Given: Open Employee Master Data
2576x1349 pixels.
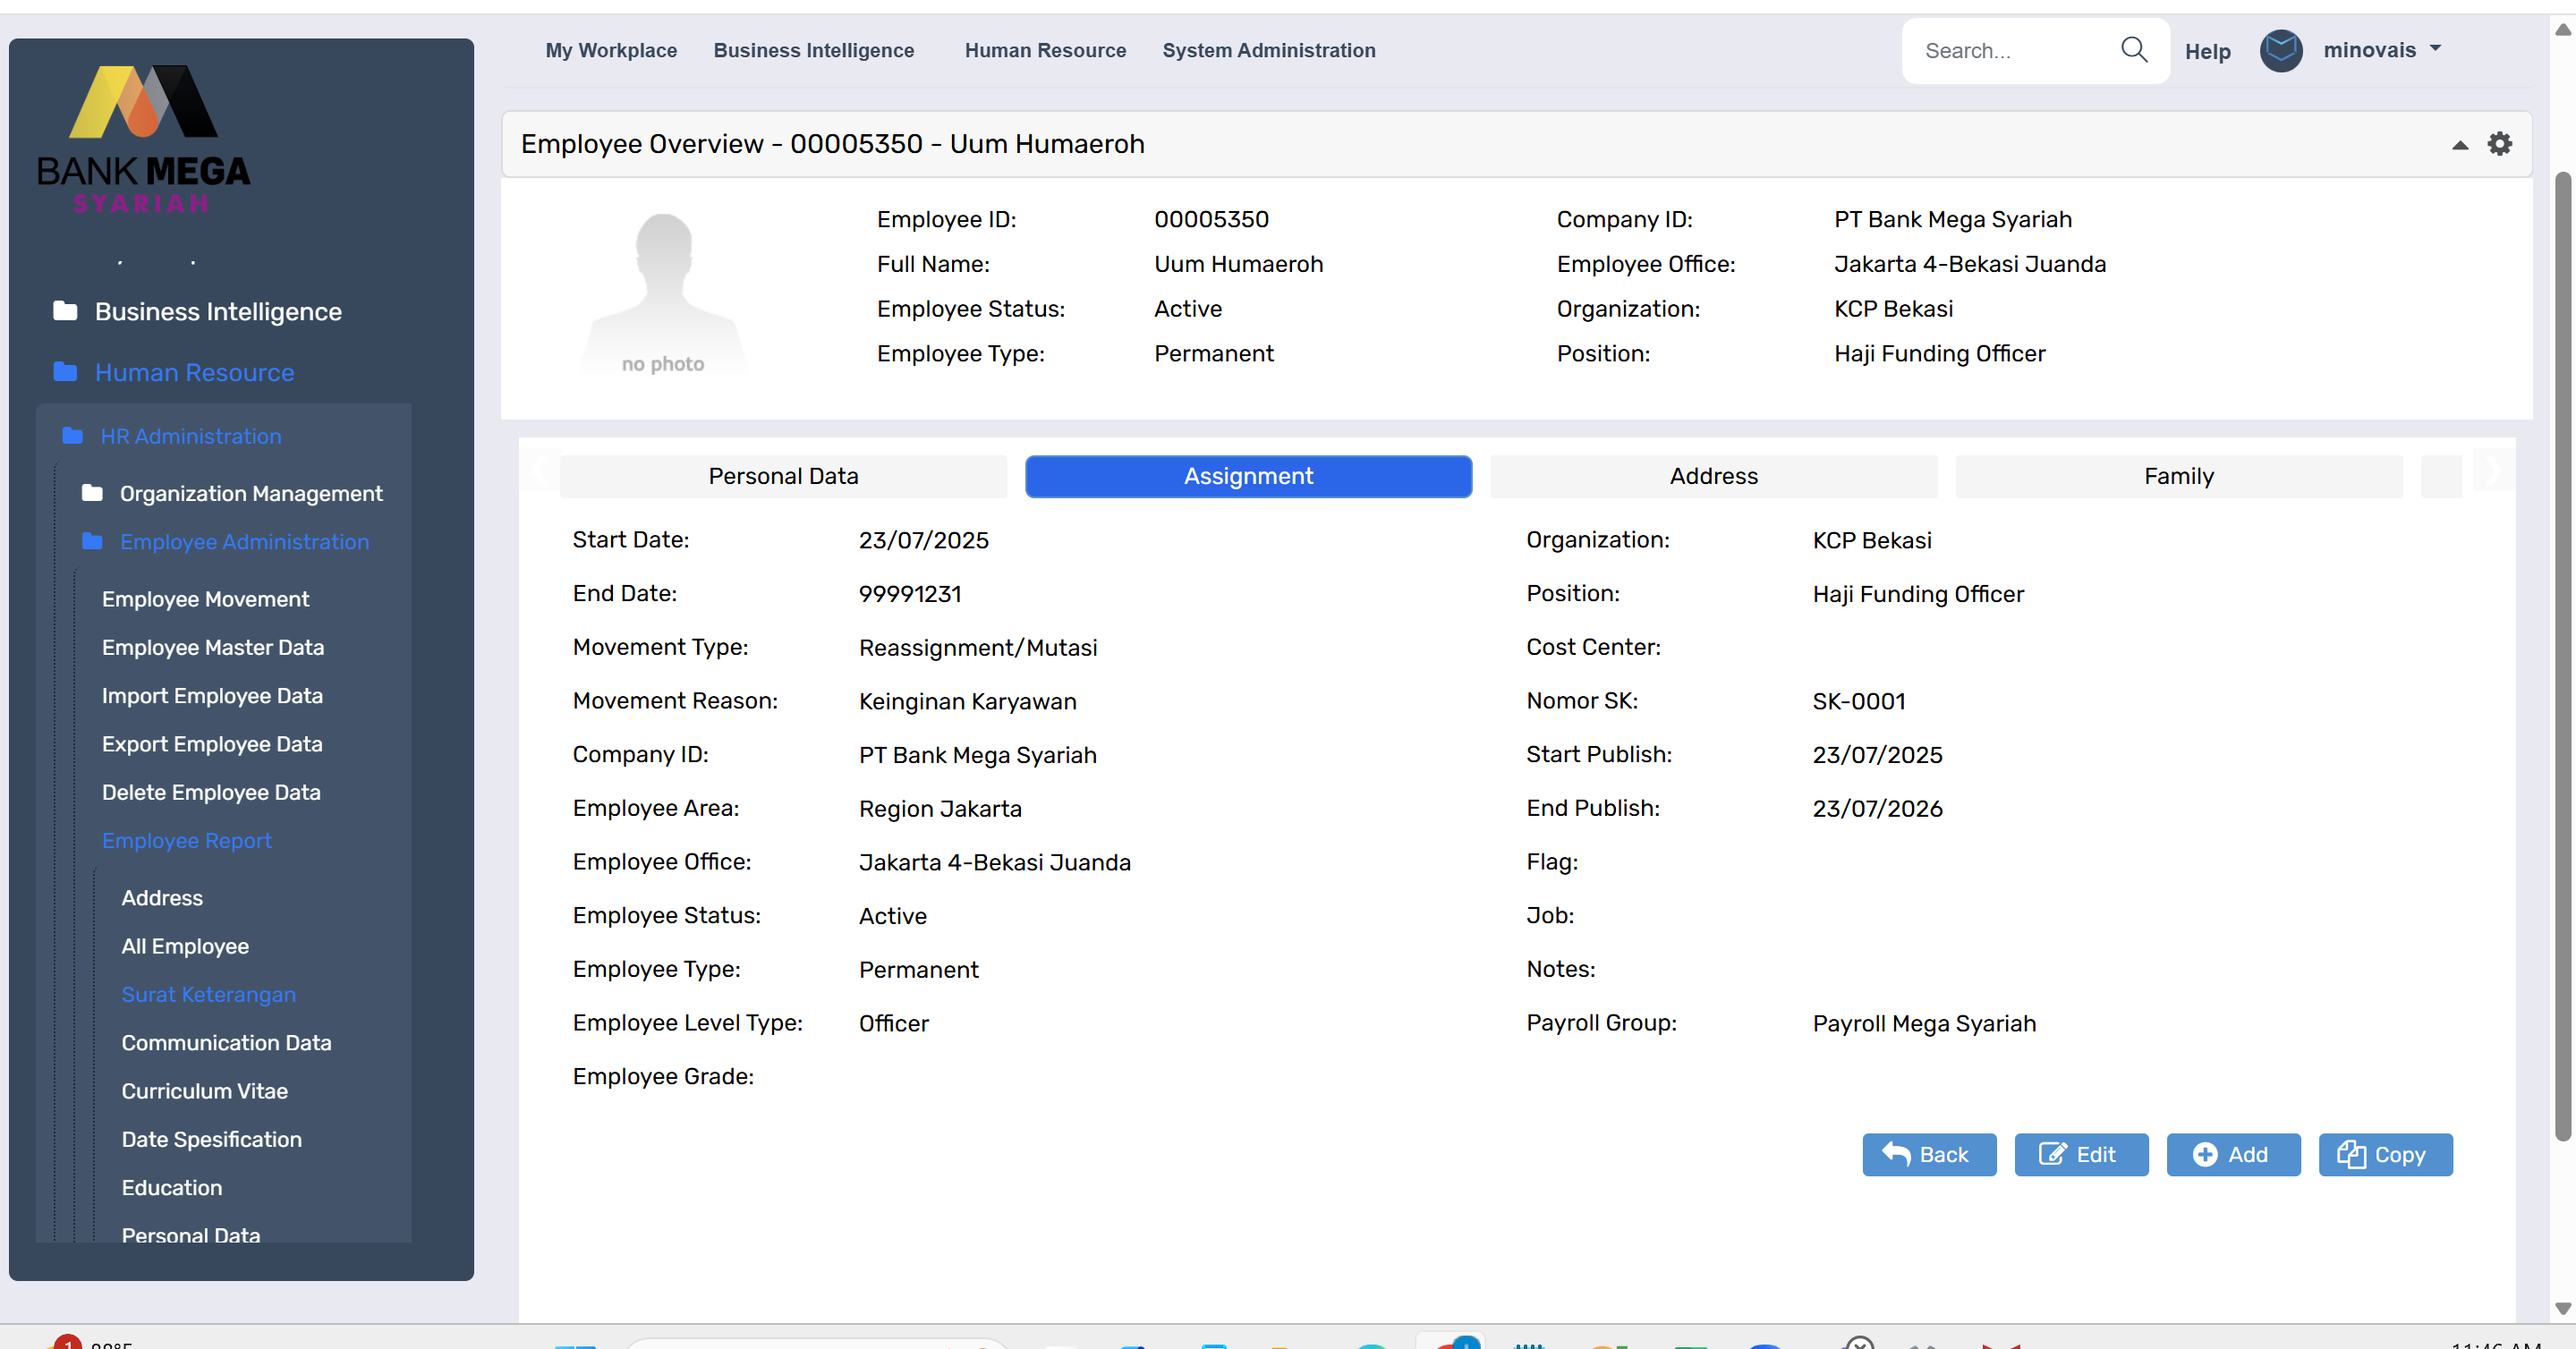Looking at the screenshot, I should coord(213,647).
